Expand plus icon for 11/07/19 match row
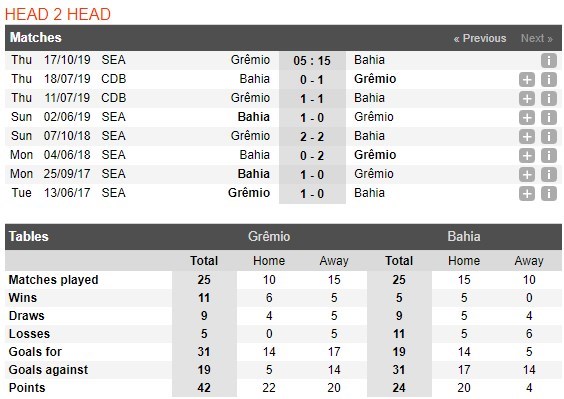This screenshot has width=564, height=399. pos(527,99)
